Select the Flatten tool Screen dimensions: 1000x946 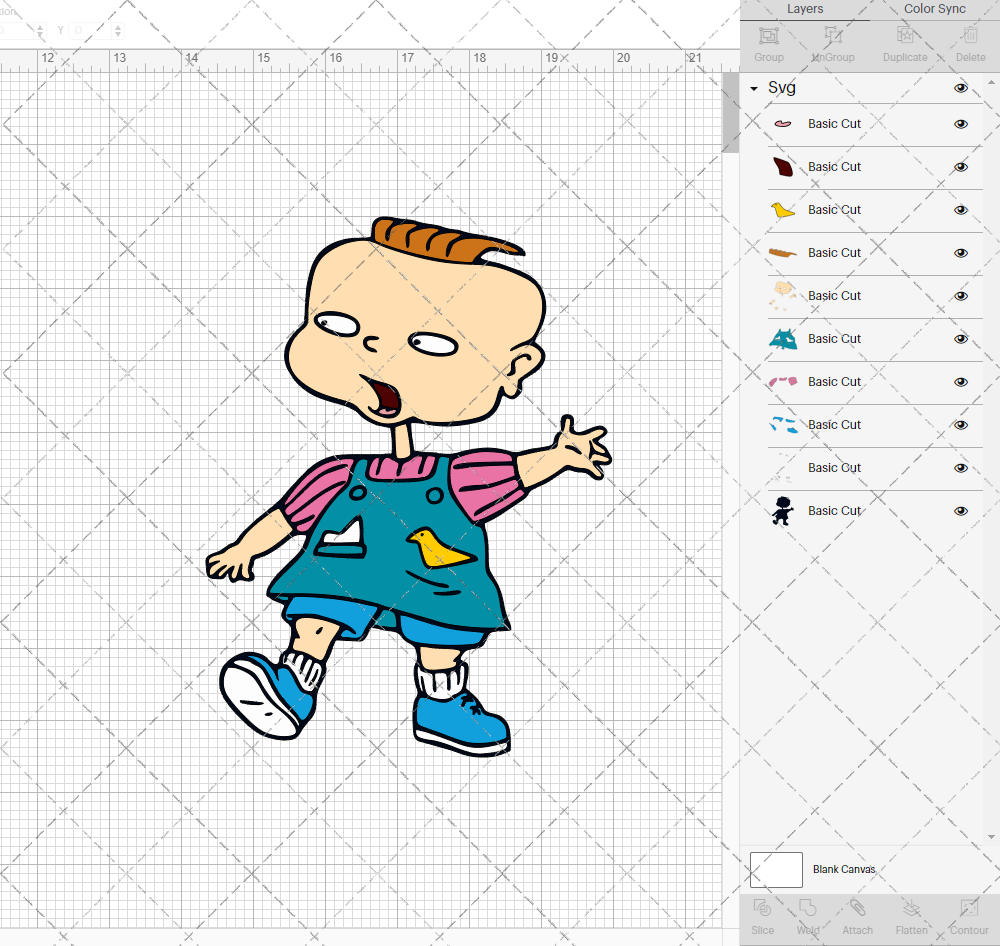911,908
